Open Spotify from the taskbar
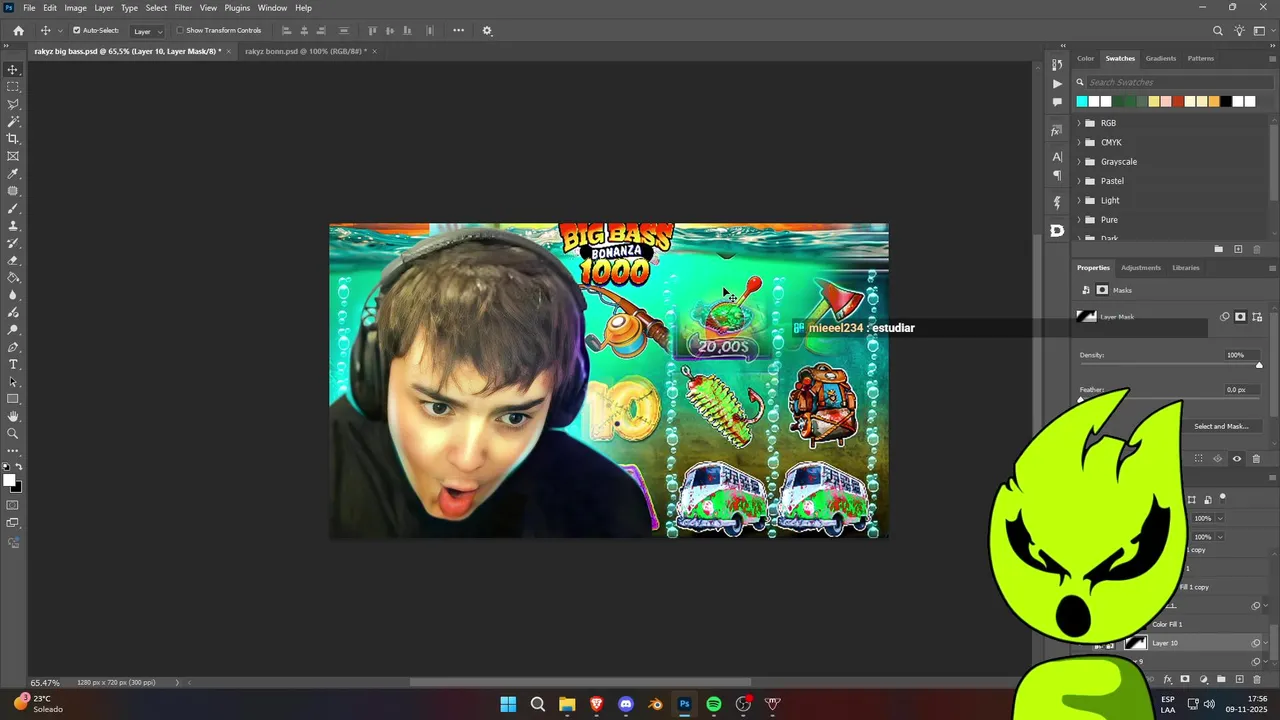Viewport: 1280px width, 720px height. [713, 704]
